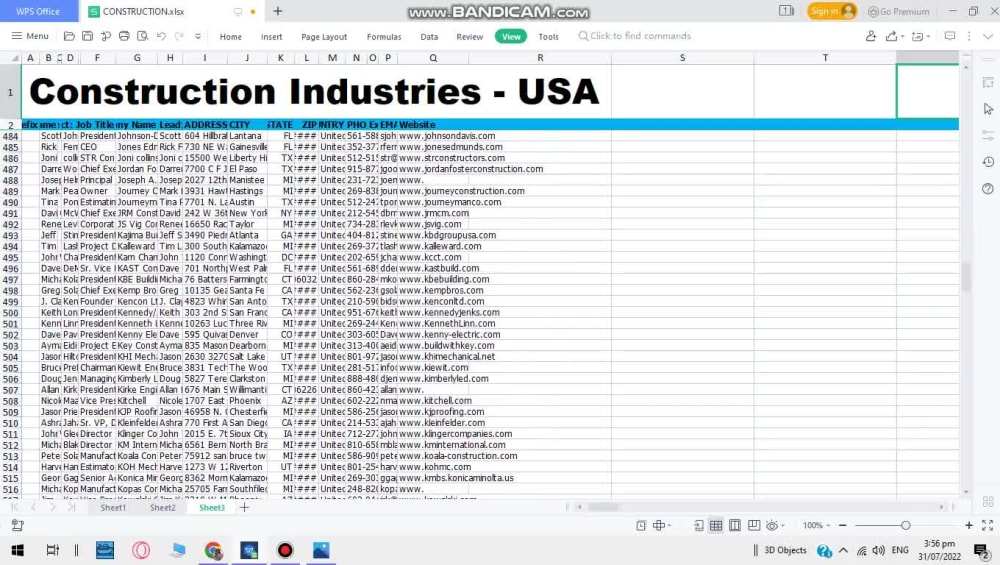Click the horizontal scrollbar thumb

point(603,507)
